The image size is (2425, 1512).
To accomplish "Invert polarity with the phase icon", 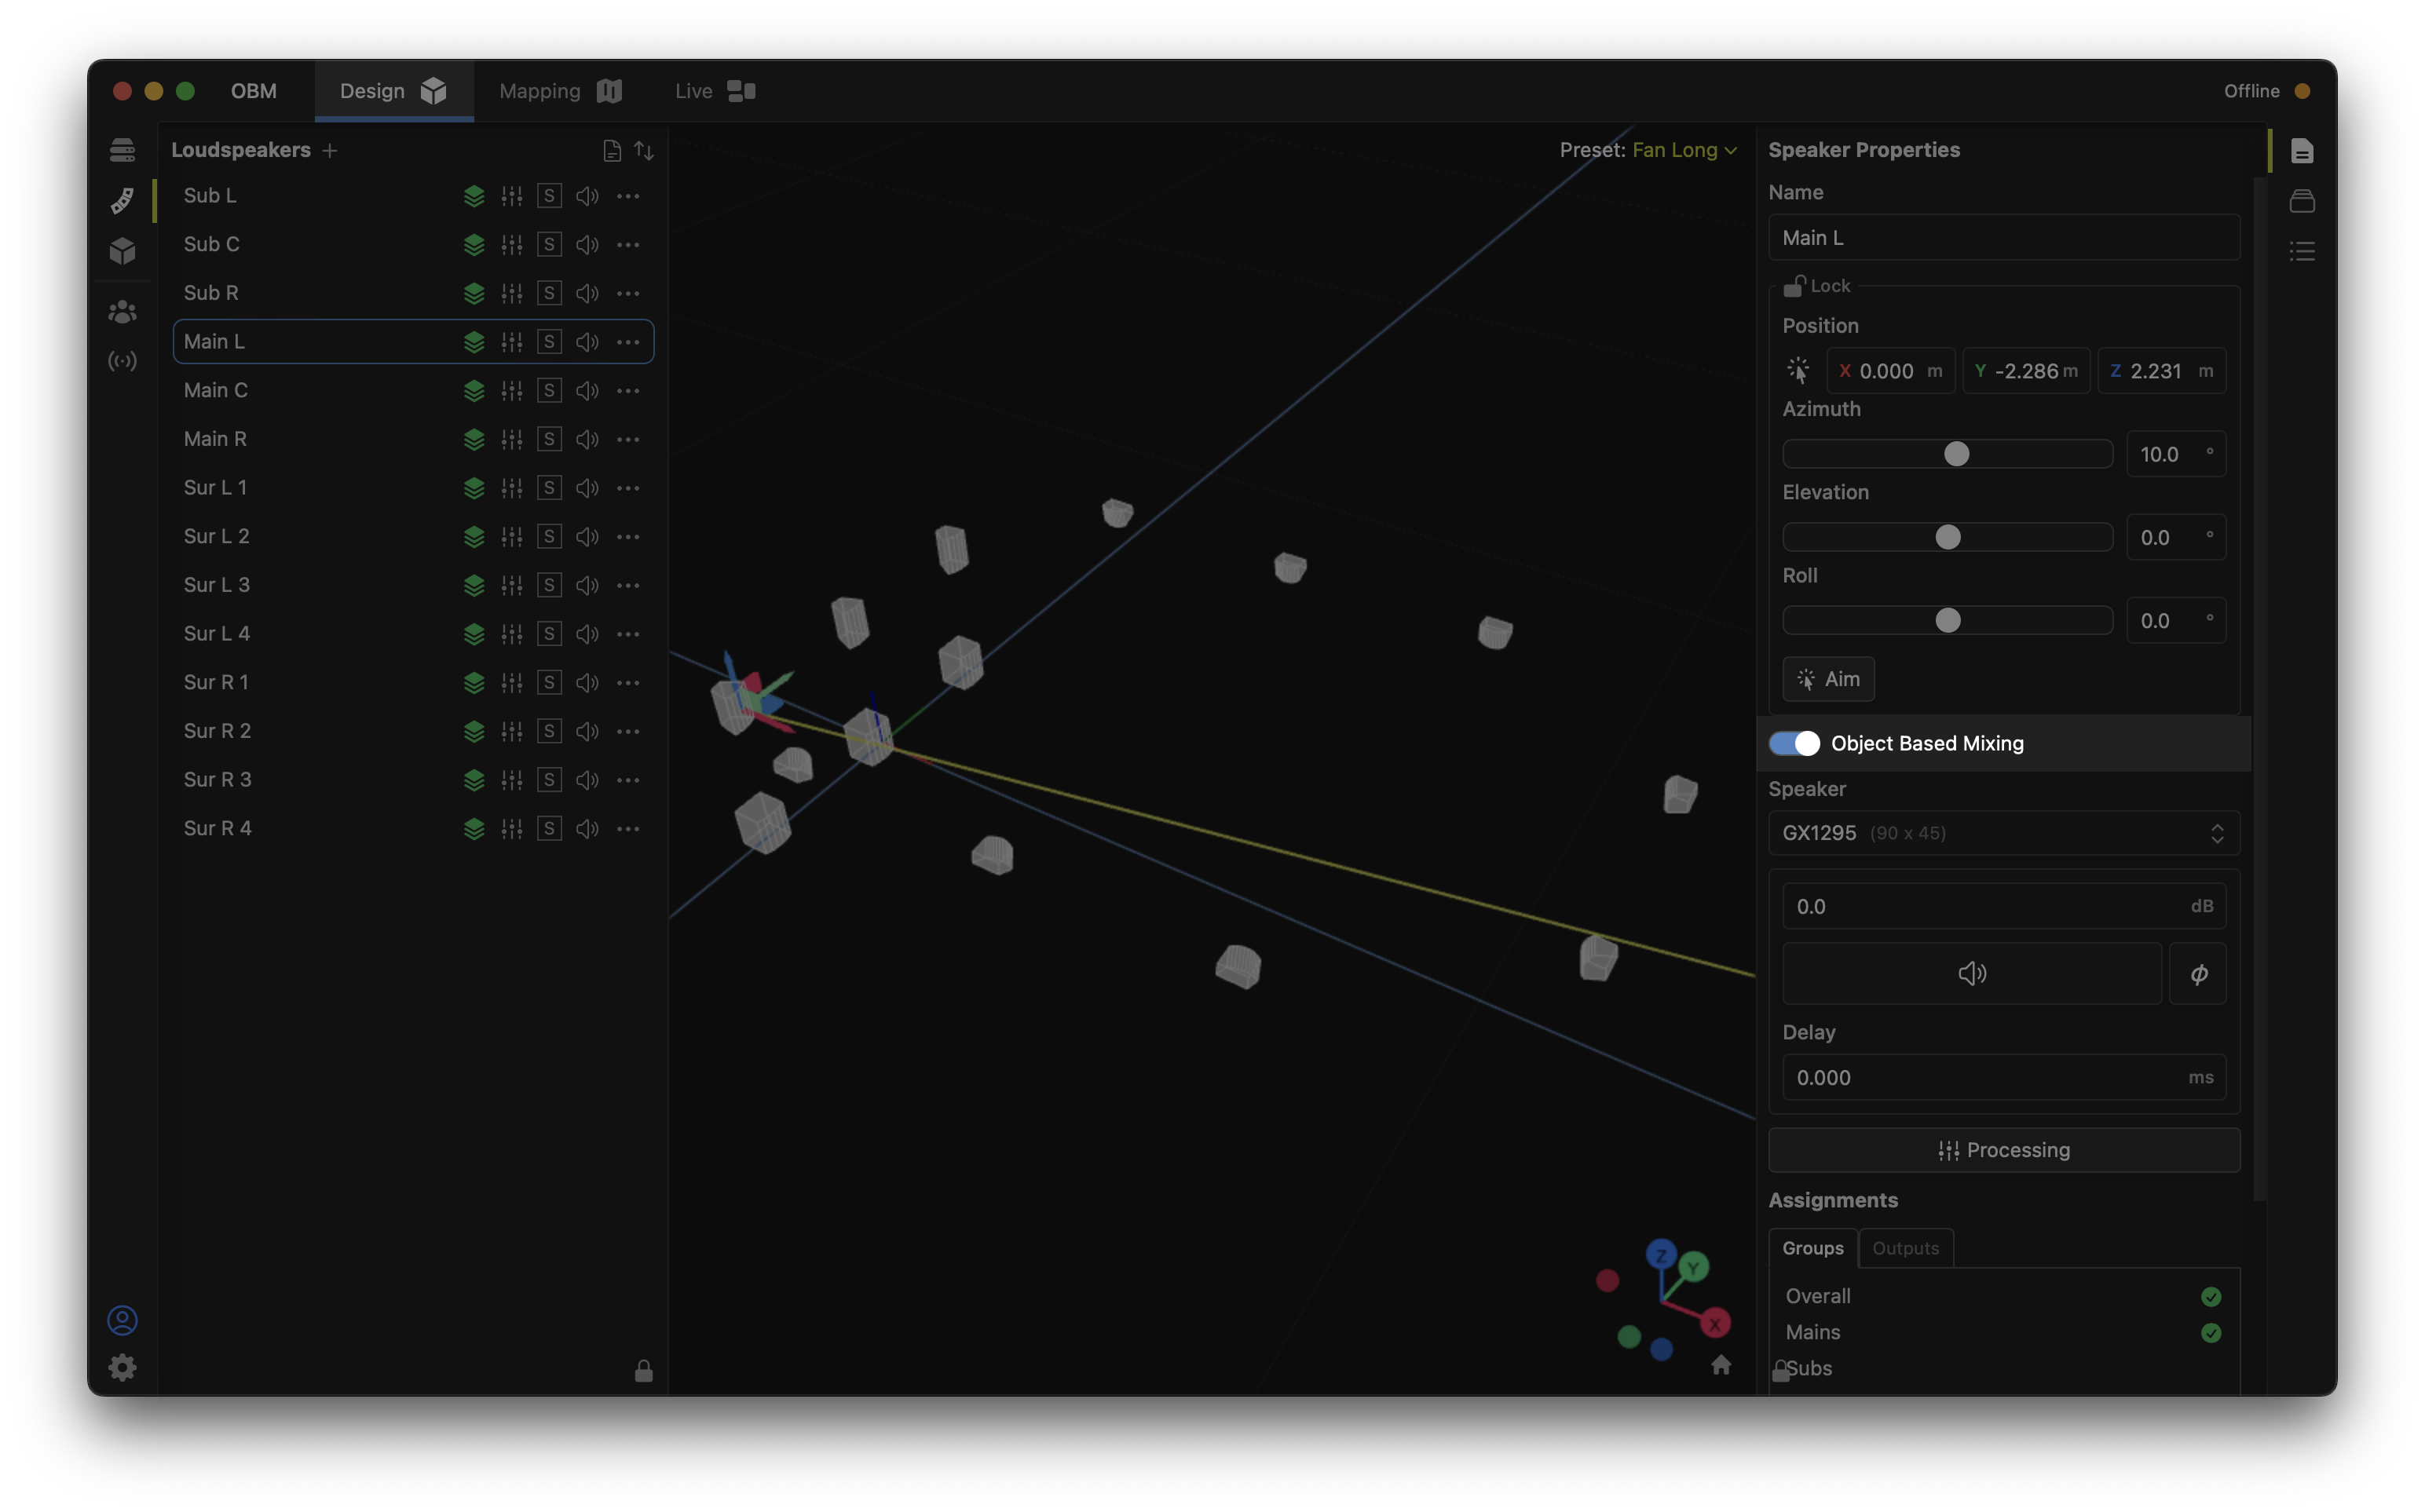I will click(2198, 973).
